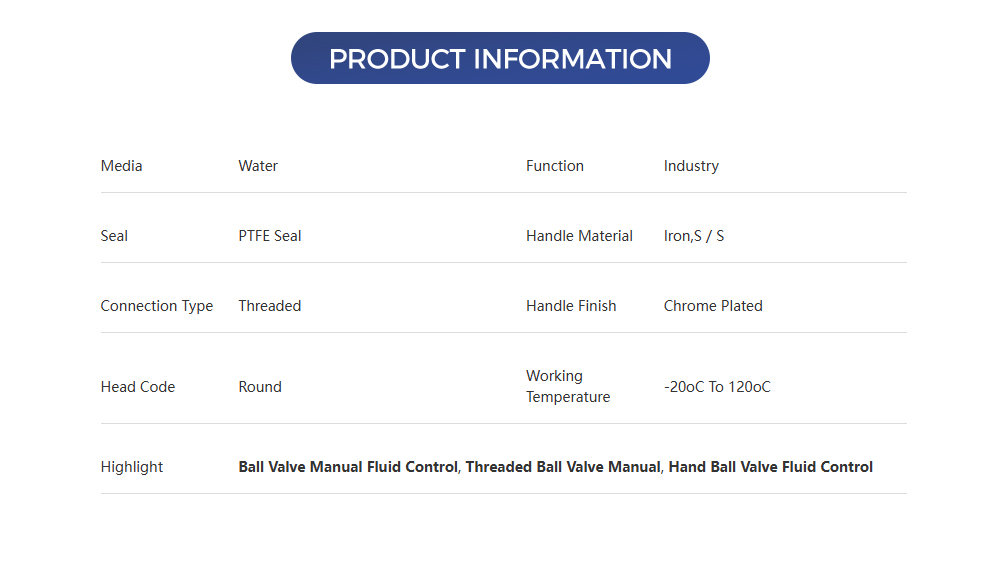This screenshot has width=1000, height=564.
Task: Click the Handle Material label
Action: tap(579, 236)
